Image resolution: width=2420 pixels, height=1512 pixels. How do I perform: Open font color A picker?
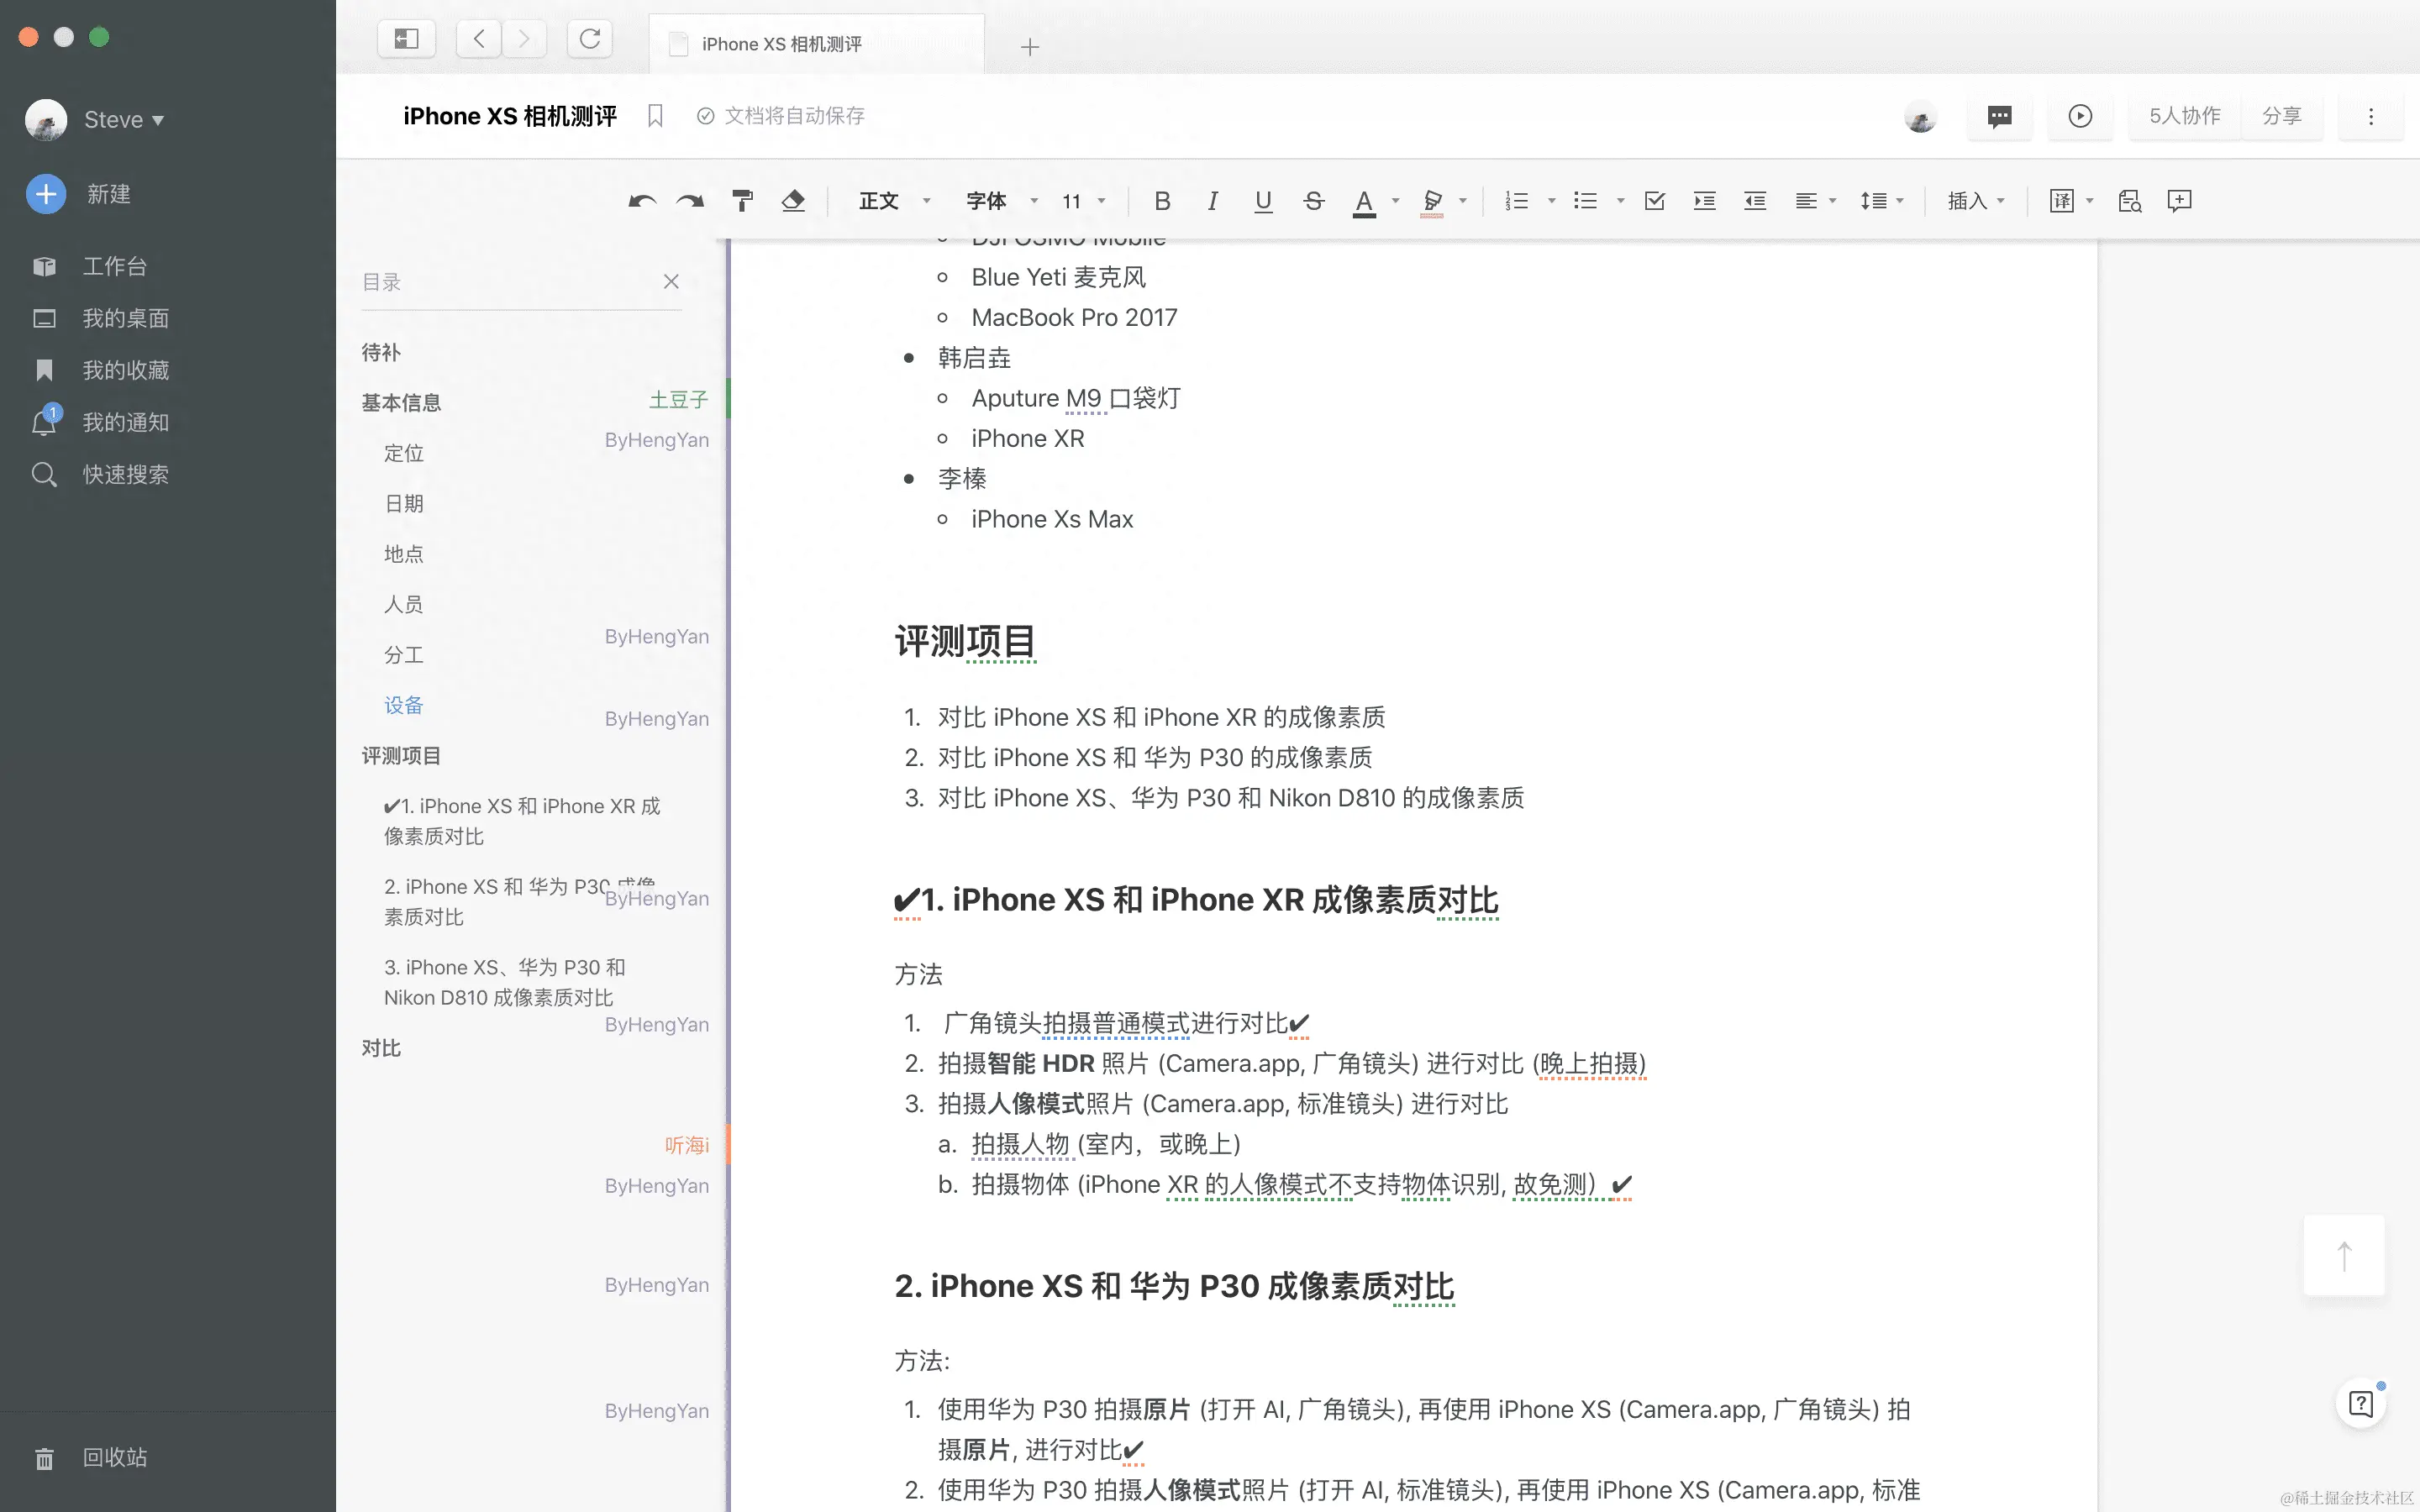[1363, 201]
